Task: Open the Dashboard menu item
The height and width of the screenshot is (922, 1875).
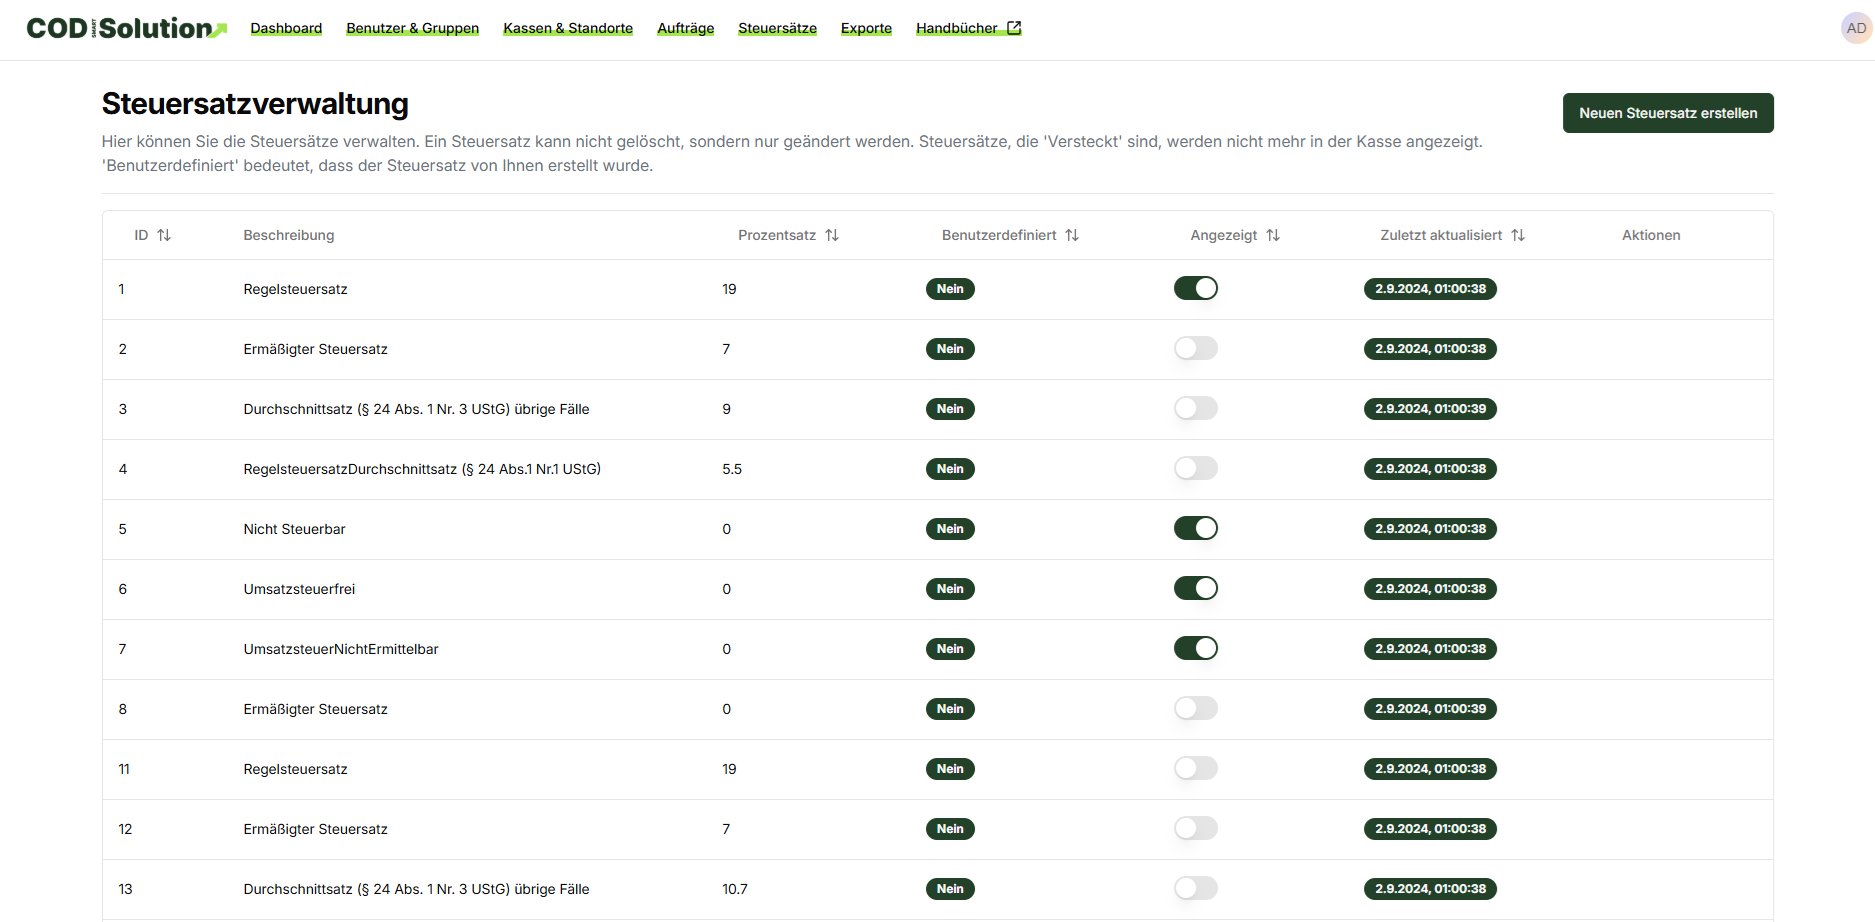Action: point(286,28)
